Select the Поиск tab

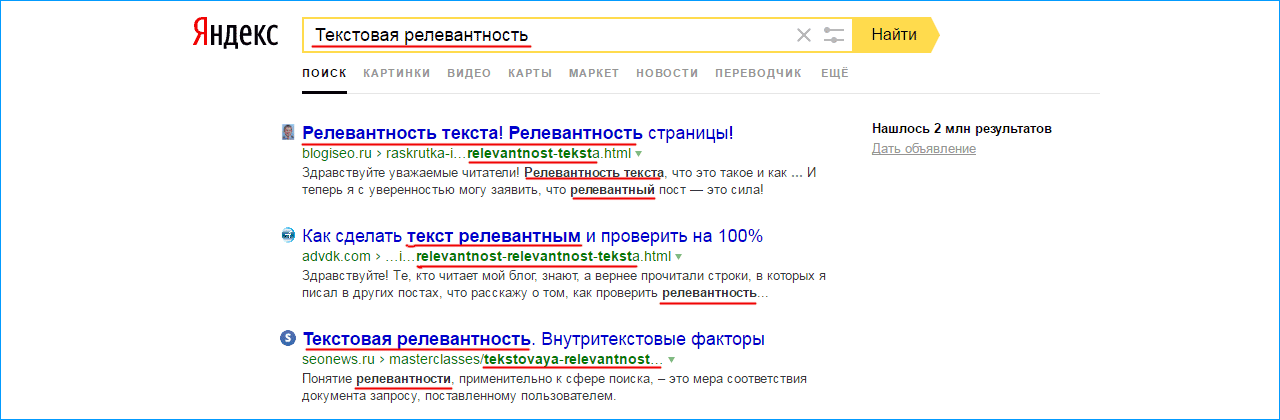tap(324, 73)
